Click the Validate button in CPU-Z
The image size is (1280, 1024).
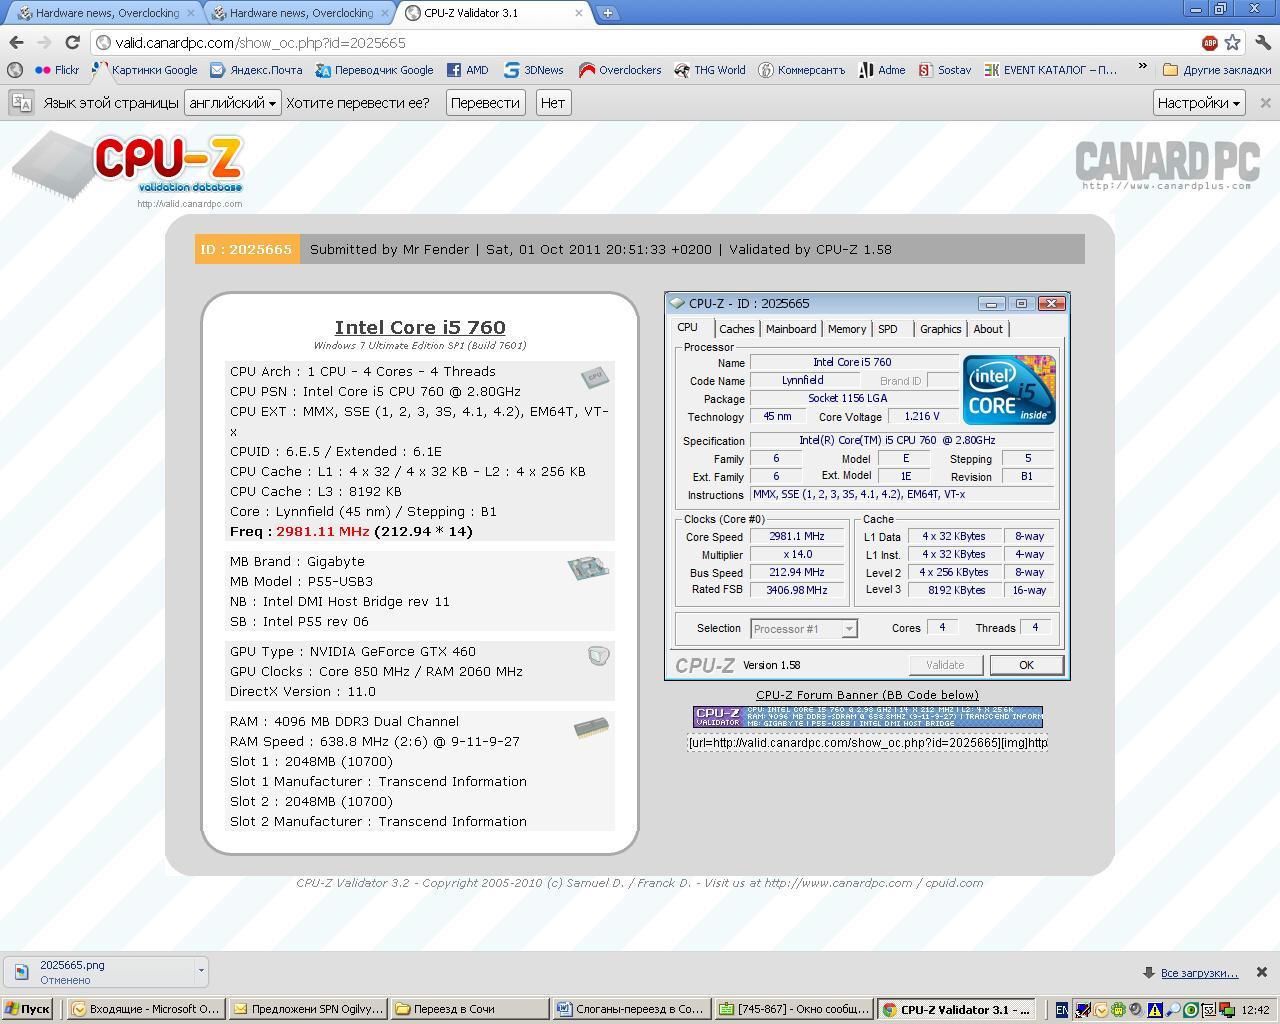(945, 665)
